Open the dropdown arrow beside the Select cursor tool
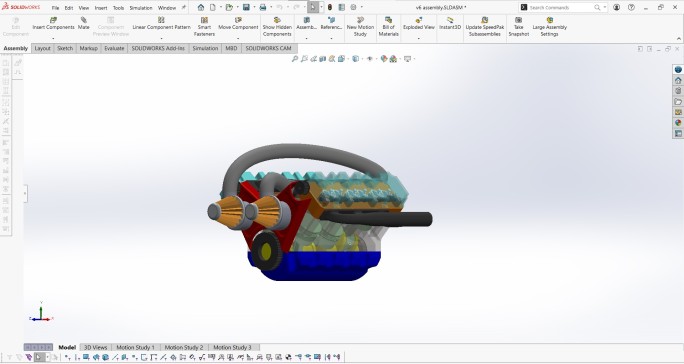Viewport: 684px width, 364px height. tap(321, 7)
